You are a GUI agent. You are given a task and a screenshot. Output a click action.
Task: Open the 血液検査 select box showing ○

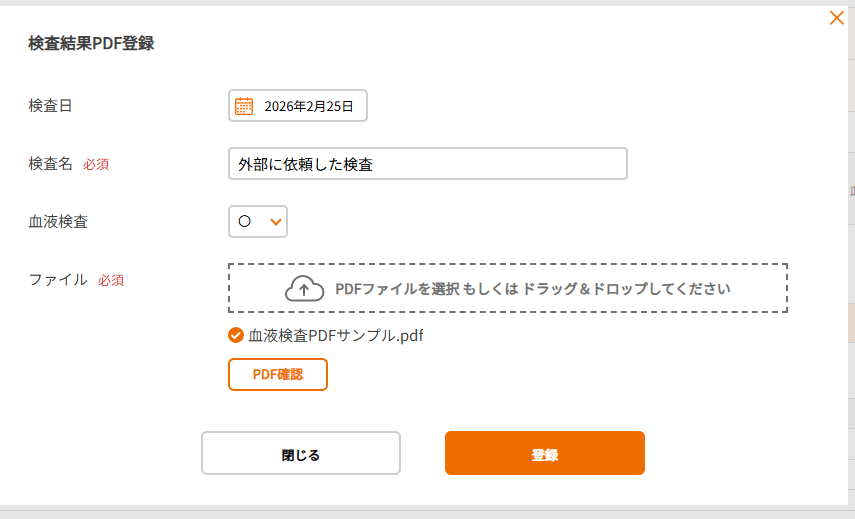click(257, 222)
